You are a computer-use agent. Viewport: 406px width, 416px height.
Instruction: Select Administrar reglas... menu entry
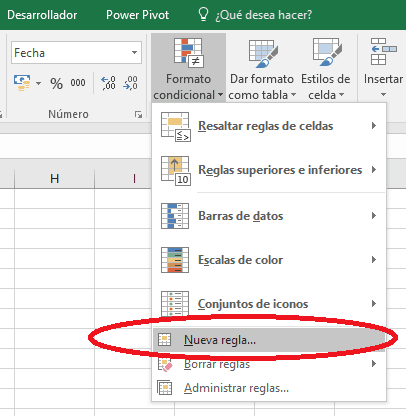(269, 388)
